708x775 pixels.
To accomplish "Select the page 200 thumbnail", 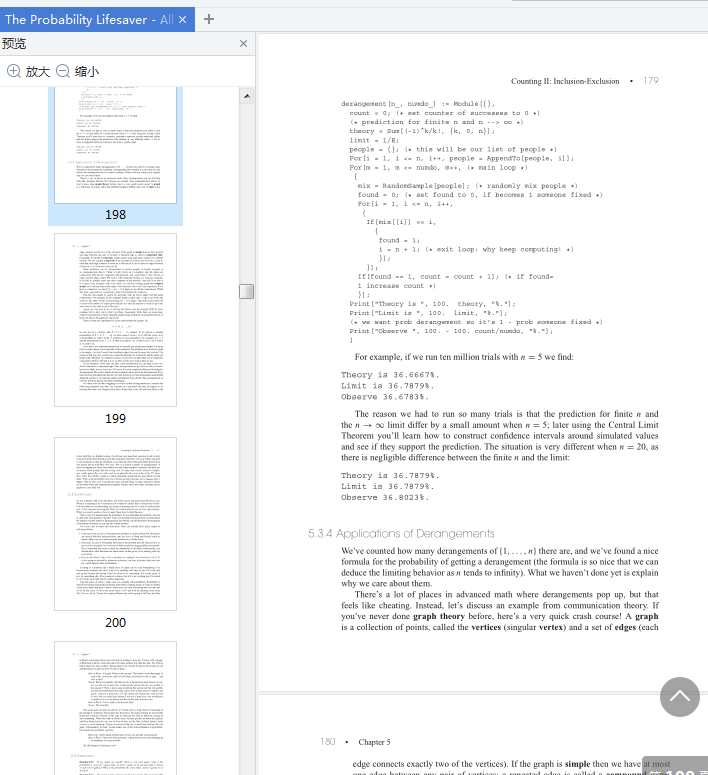I will point(115,524).
